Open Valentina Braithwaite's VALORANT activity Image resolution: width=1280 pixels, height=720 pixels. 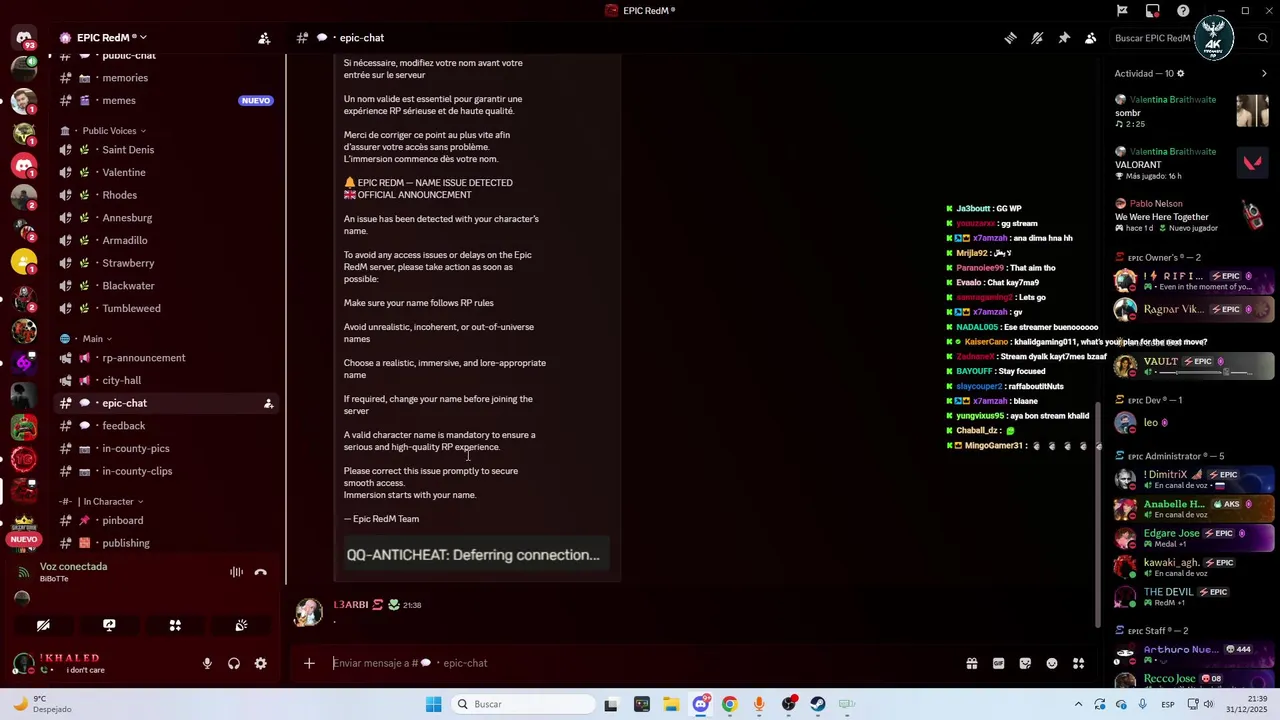(x=1194, y=164)
